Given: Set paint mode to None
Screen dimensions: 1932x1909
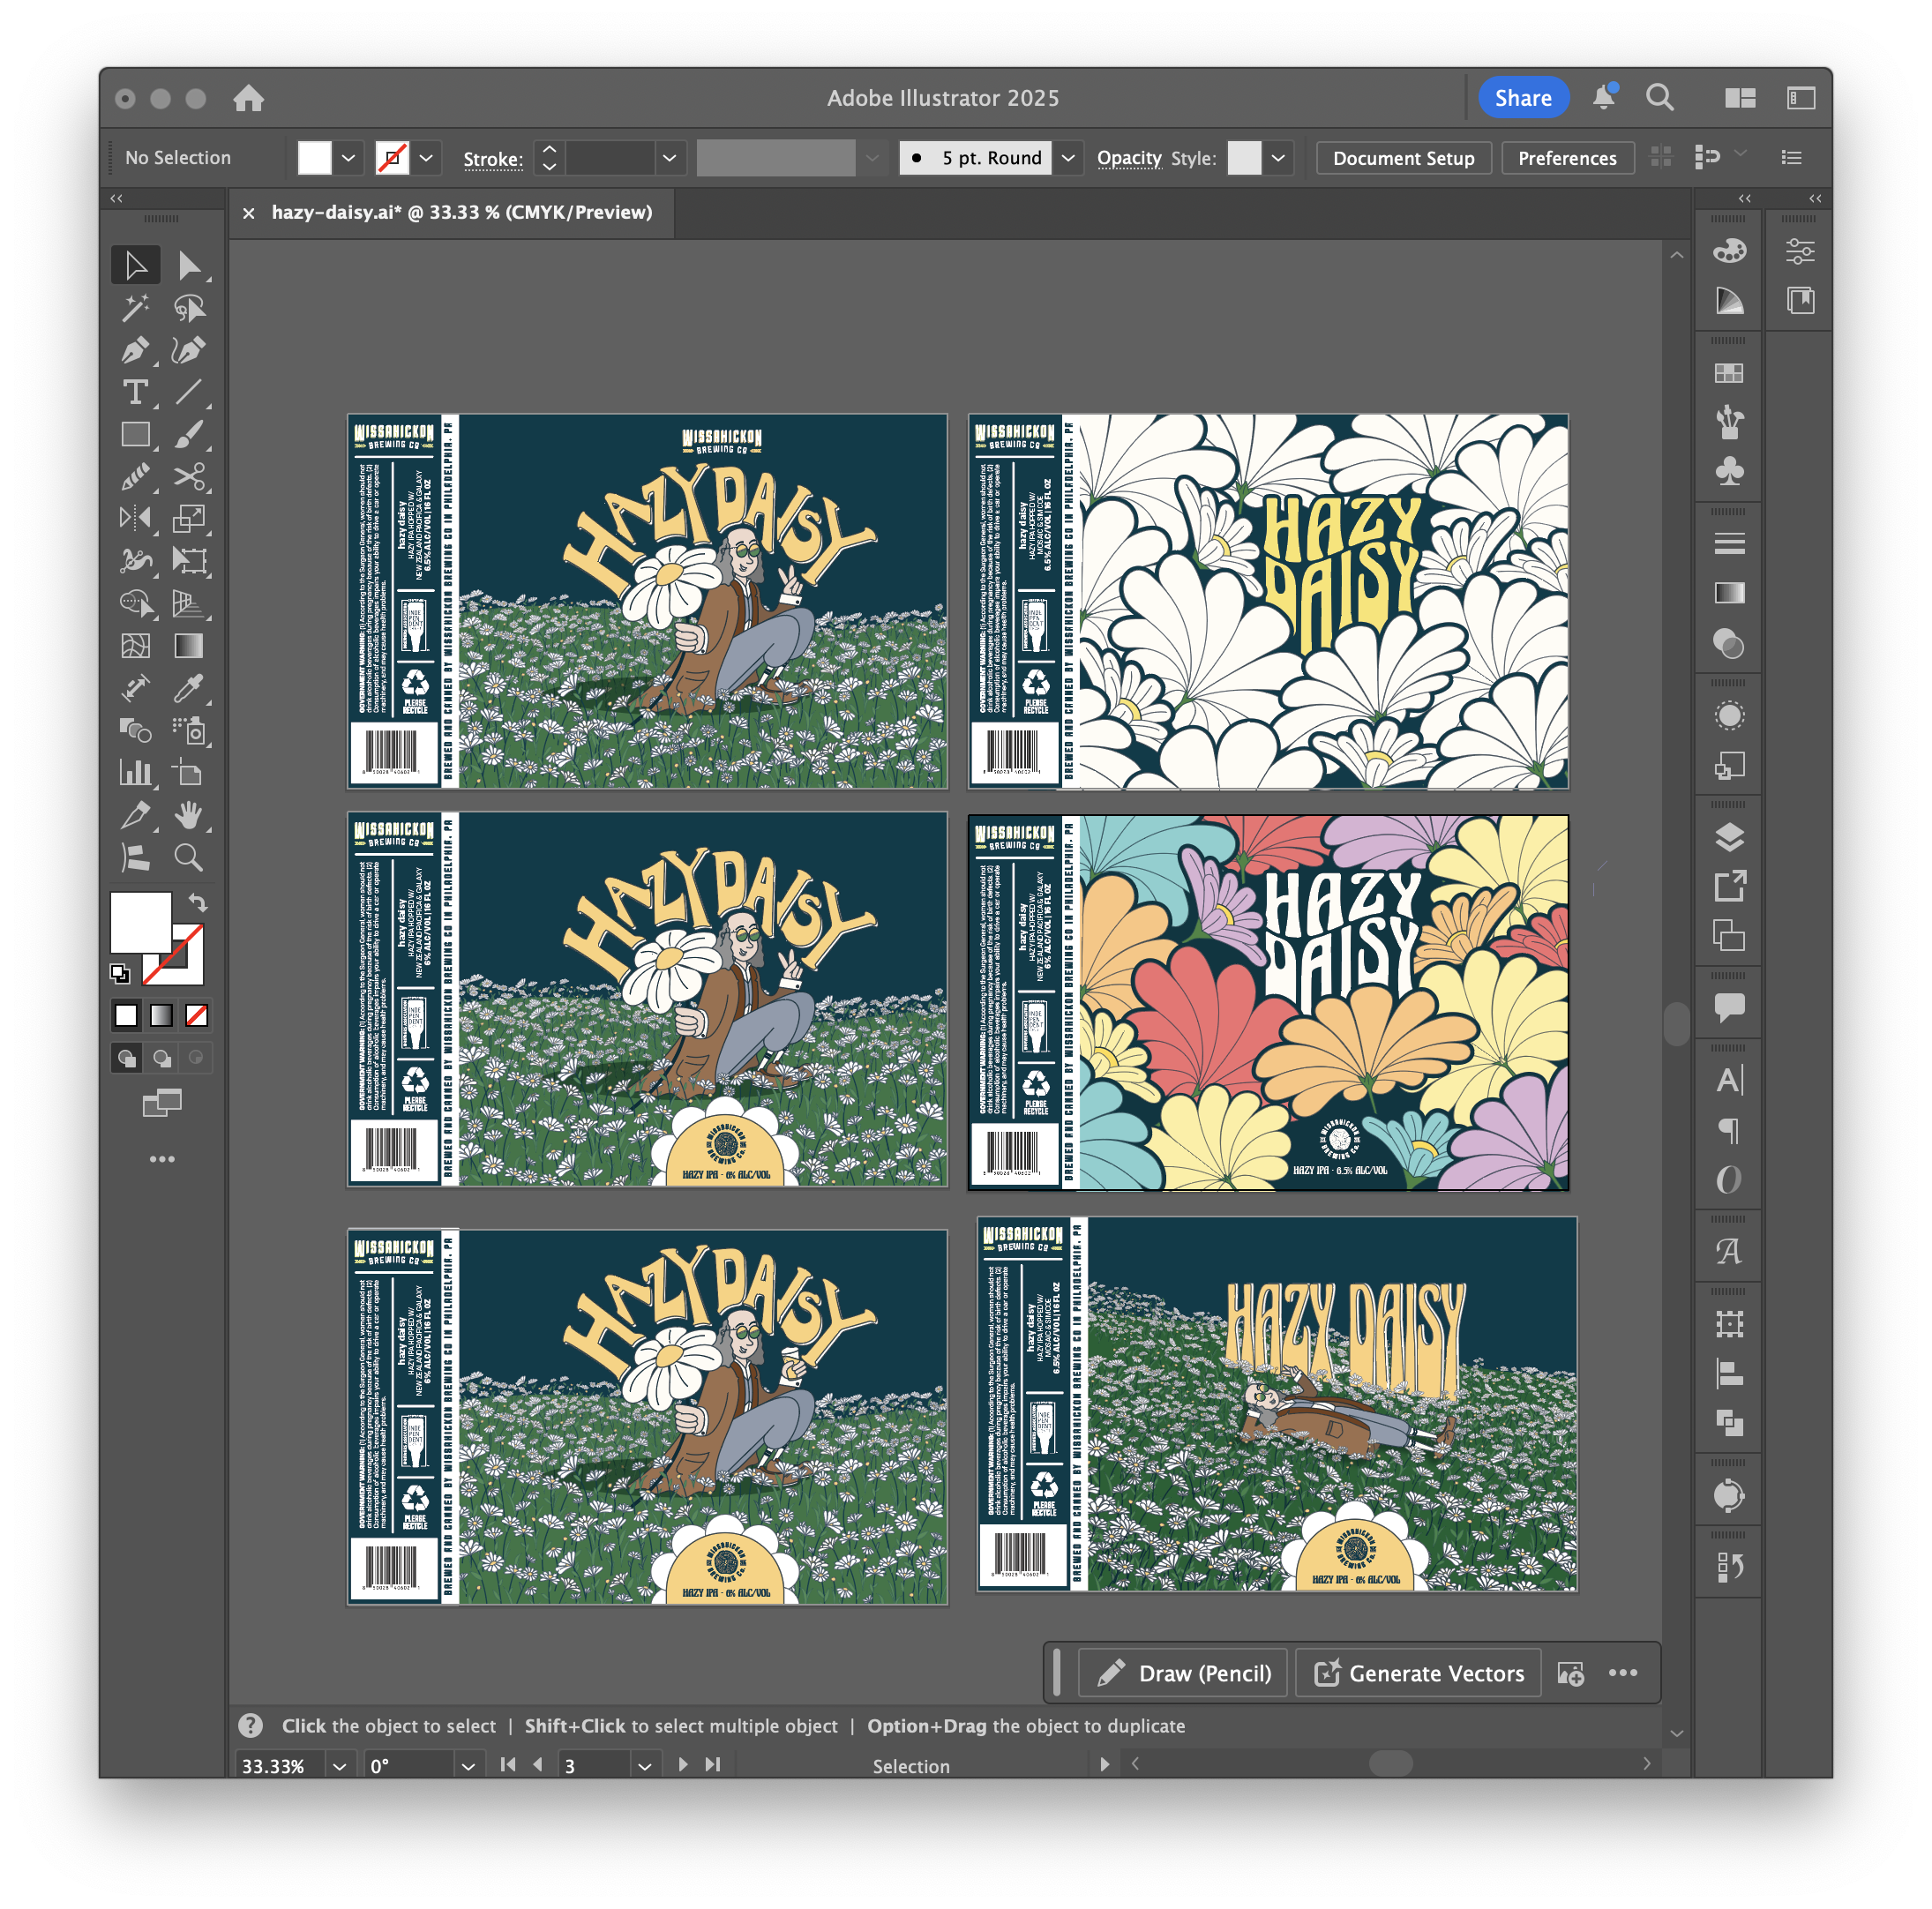Looking at the screenshot, I should 197,1016.
